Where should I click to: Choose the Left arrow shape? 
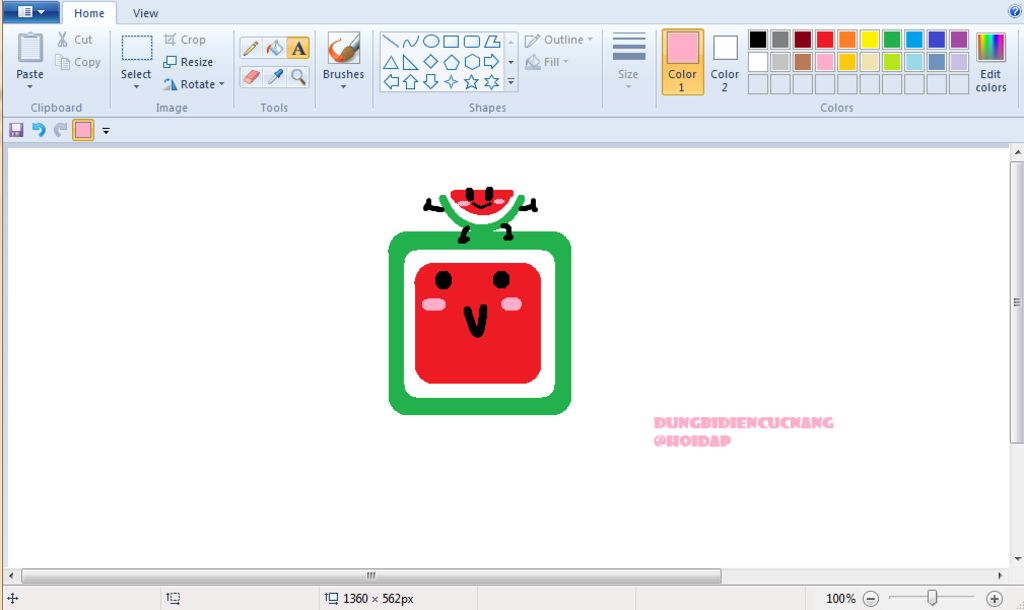(x=391, y=82)
